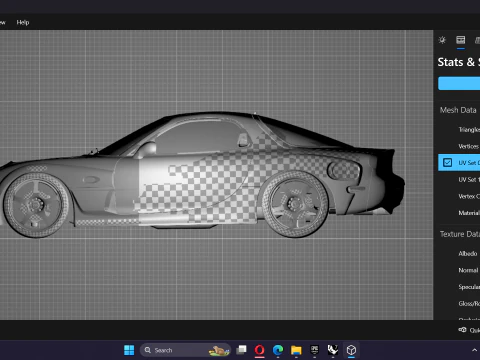Select the Gloss/Roughness texture row
Screen dimensions: 480x360
(459, 303)
